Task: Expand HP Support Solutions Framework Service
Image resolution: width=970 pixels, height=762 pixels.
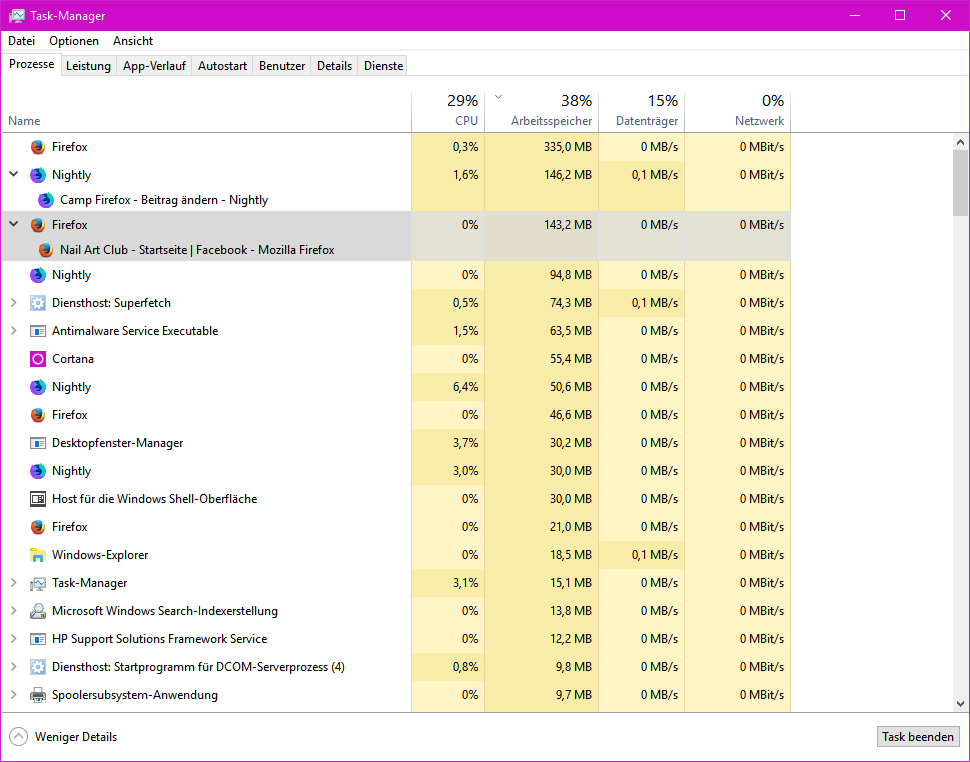Action: 14,639
